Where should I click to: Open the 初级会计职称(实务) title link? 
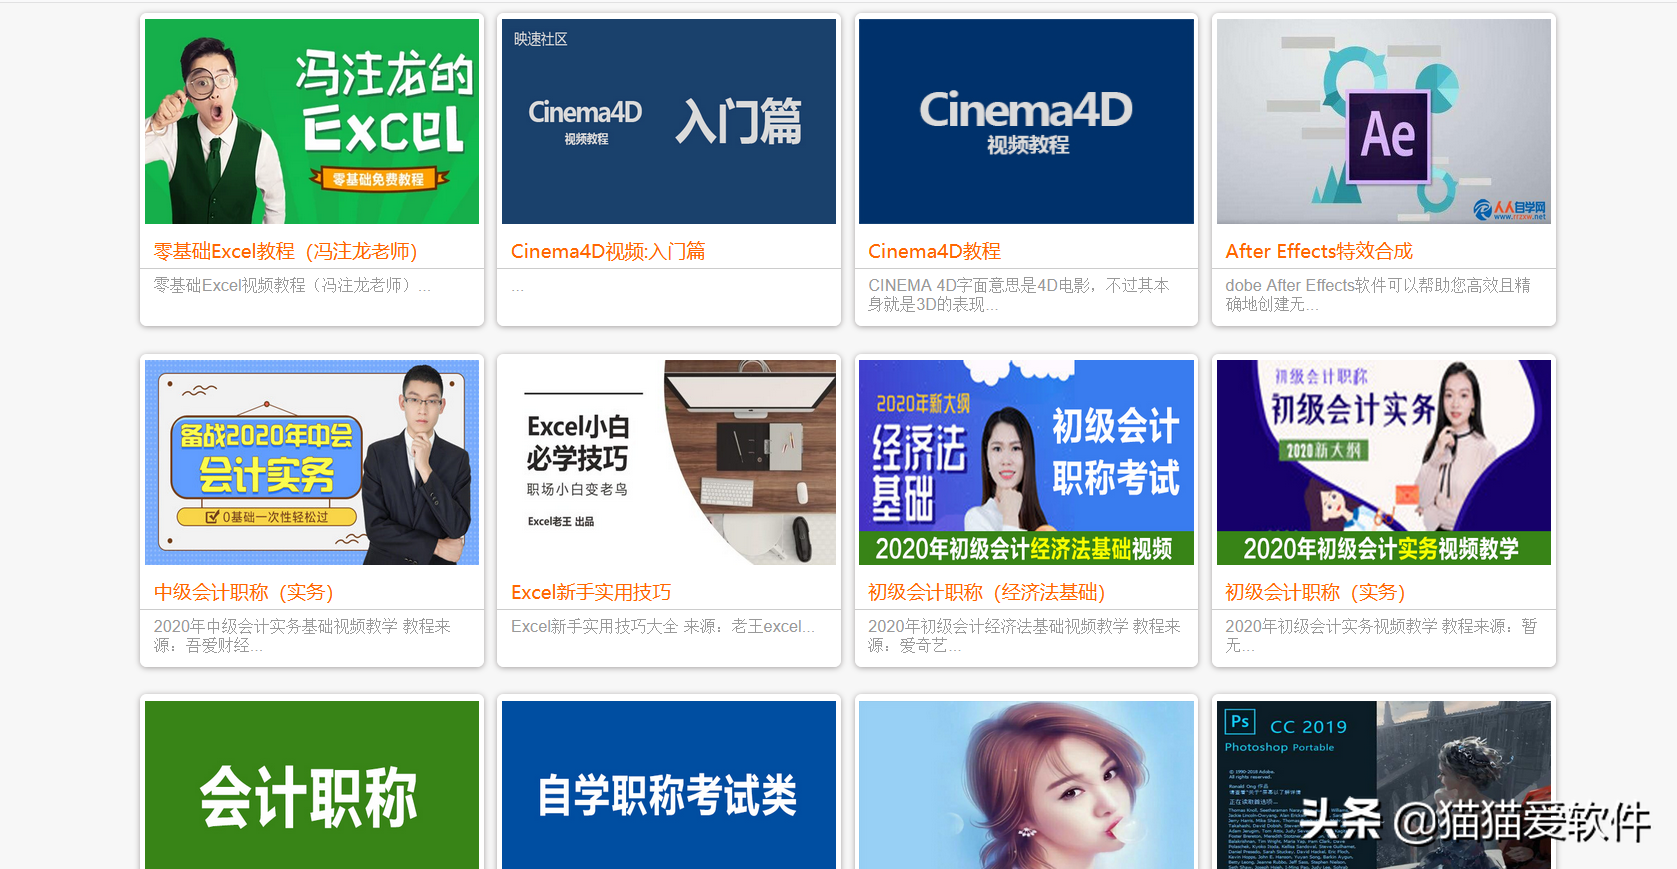[x=1315, y=592]
